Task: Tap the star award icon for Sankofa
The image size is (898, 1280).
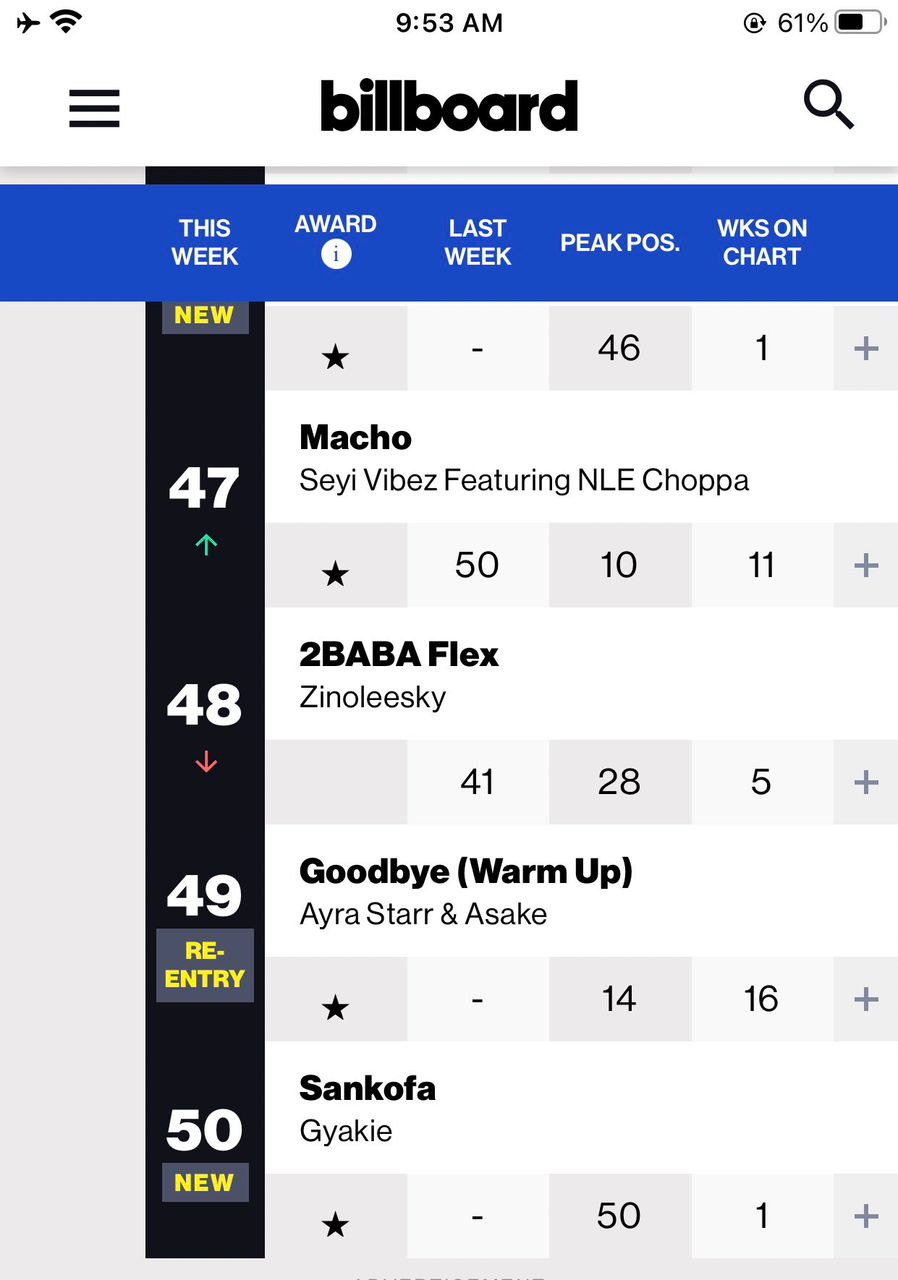Action: pyautogui.click(x=336, y=1223)
